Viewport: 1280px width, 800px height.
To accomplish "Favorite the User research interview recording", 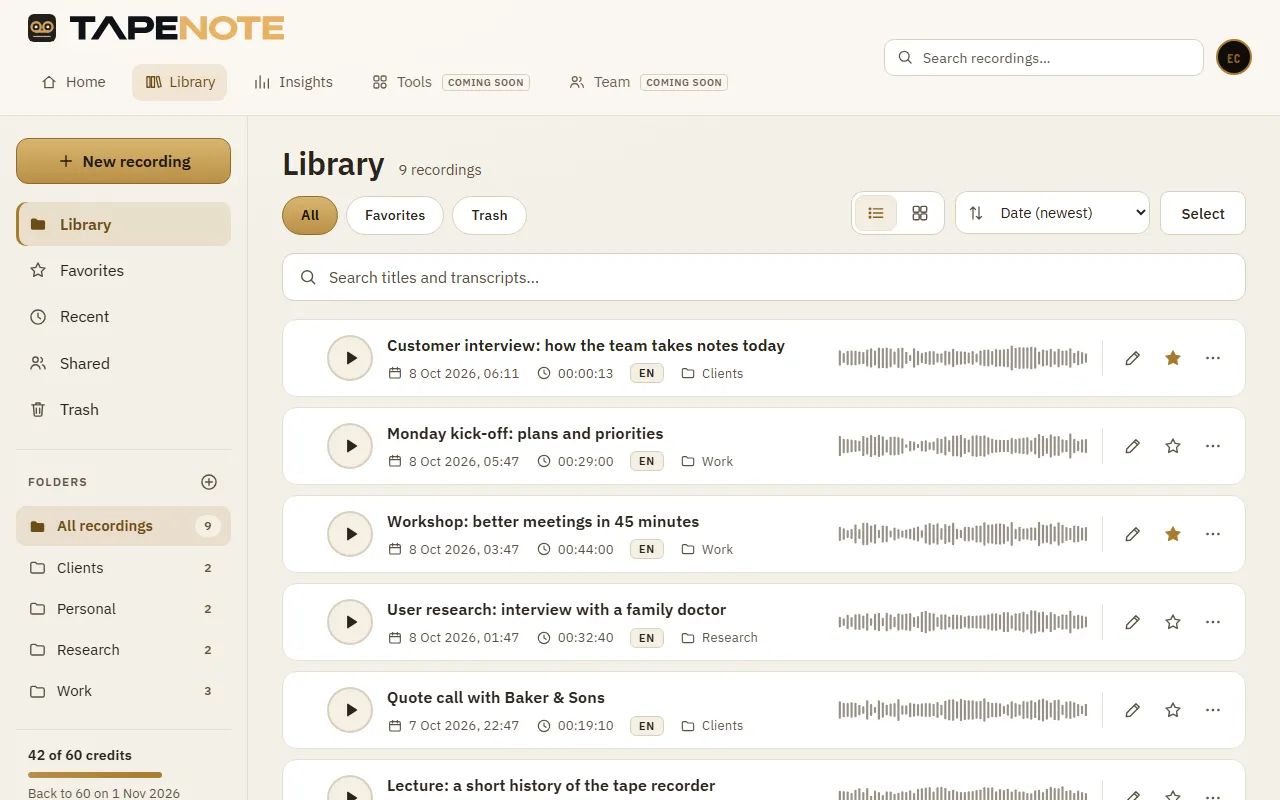I will (x=1173, y=622).
